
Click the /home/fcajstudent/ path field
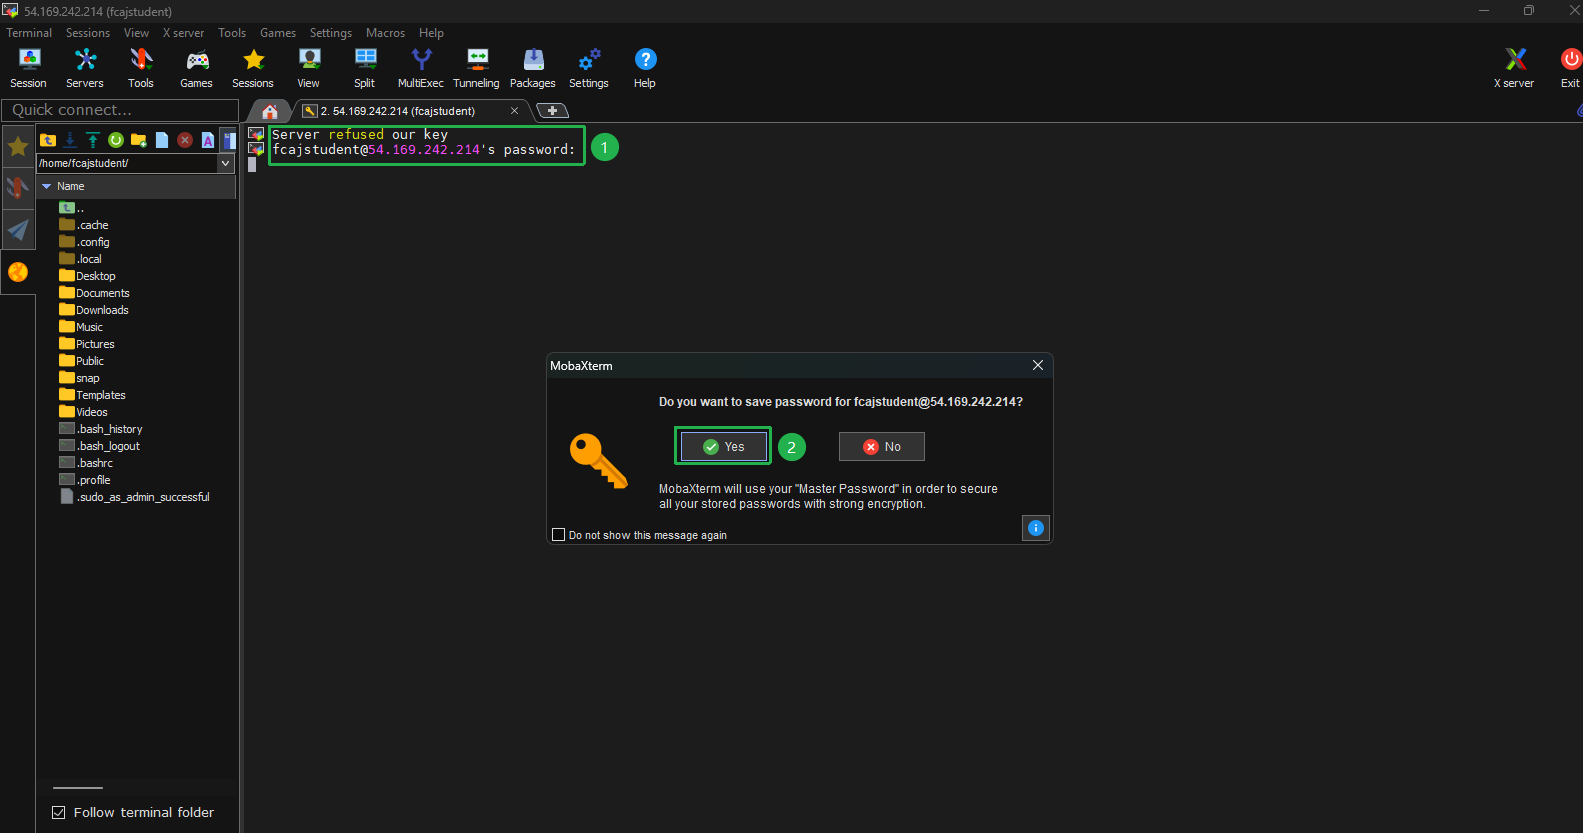127,163
